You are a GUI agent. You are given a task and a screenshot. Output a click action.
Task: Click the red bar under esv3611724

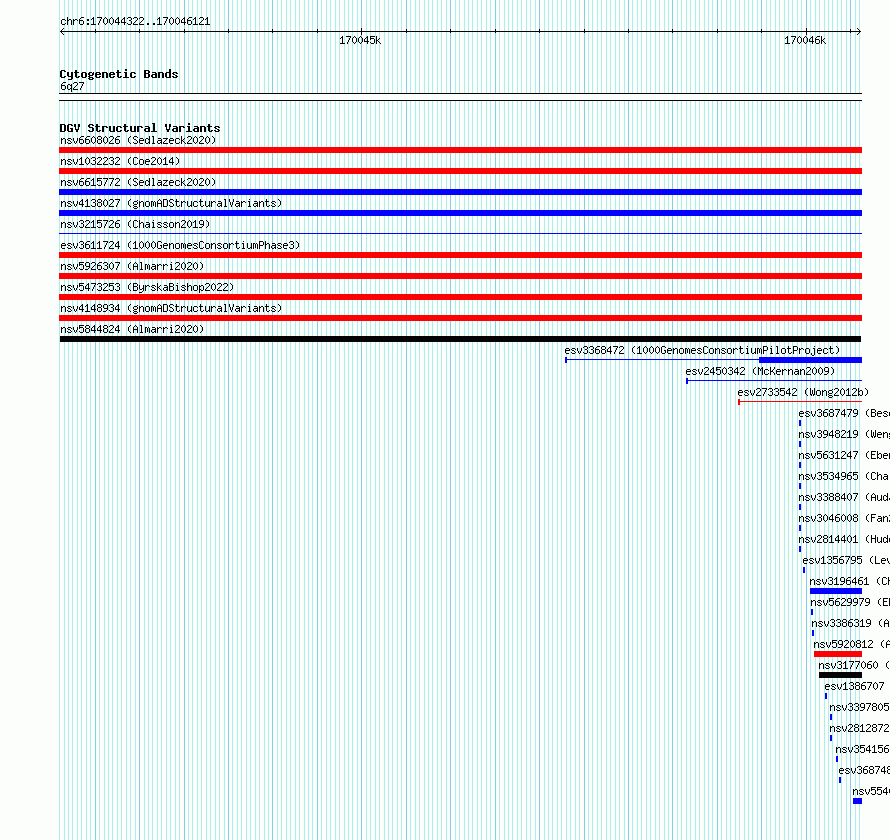[x=460, y=255]
